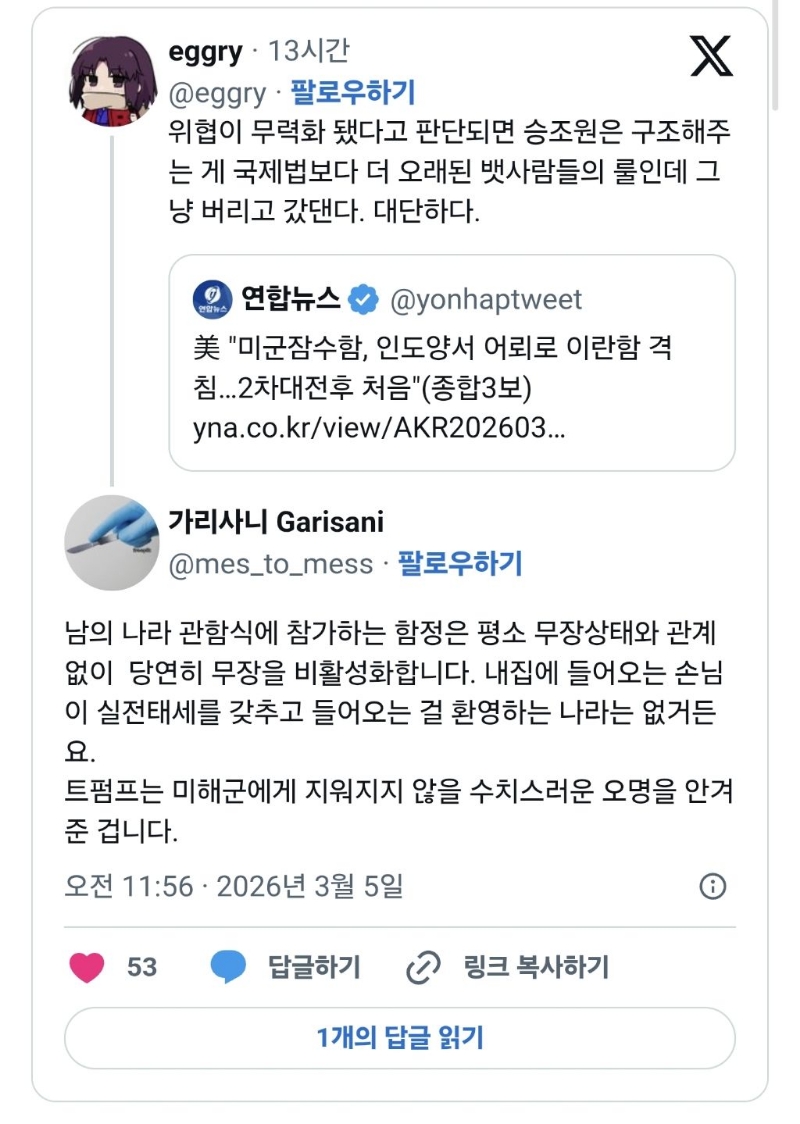The height and width of the screenshot is (1124, 800).
Task: Click the 답글하기 reply label
Action: (x=314, y=967)
